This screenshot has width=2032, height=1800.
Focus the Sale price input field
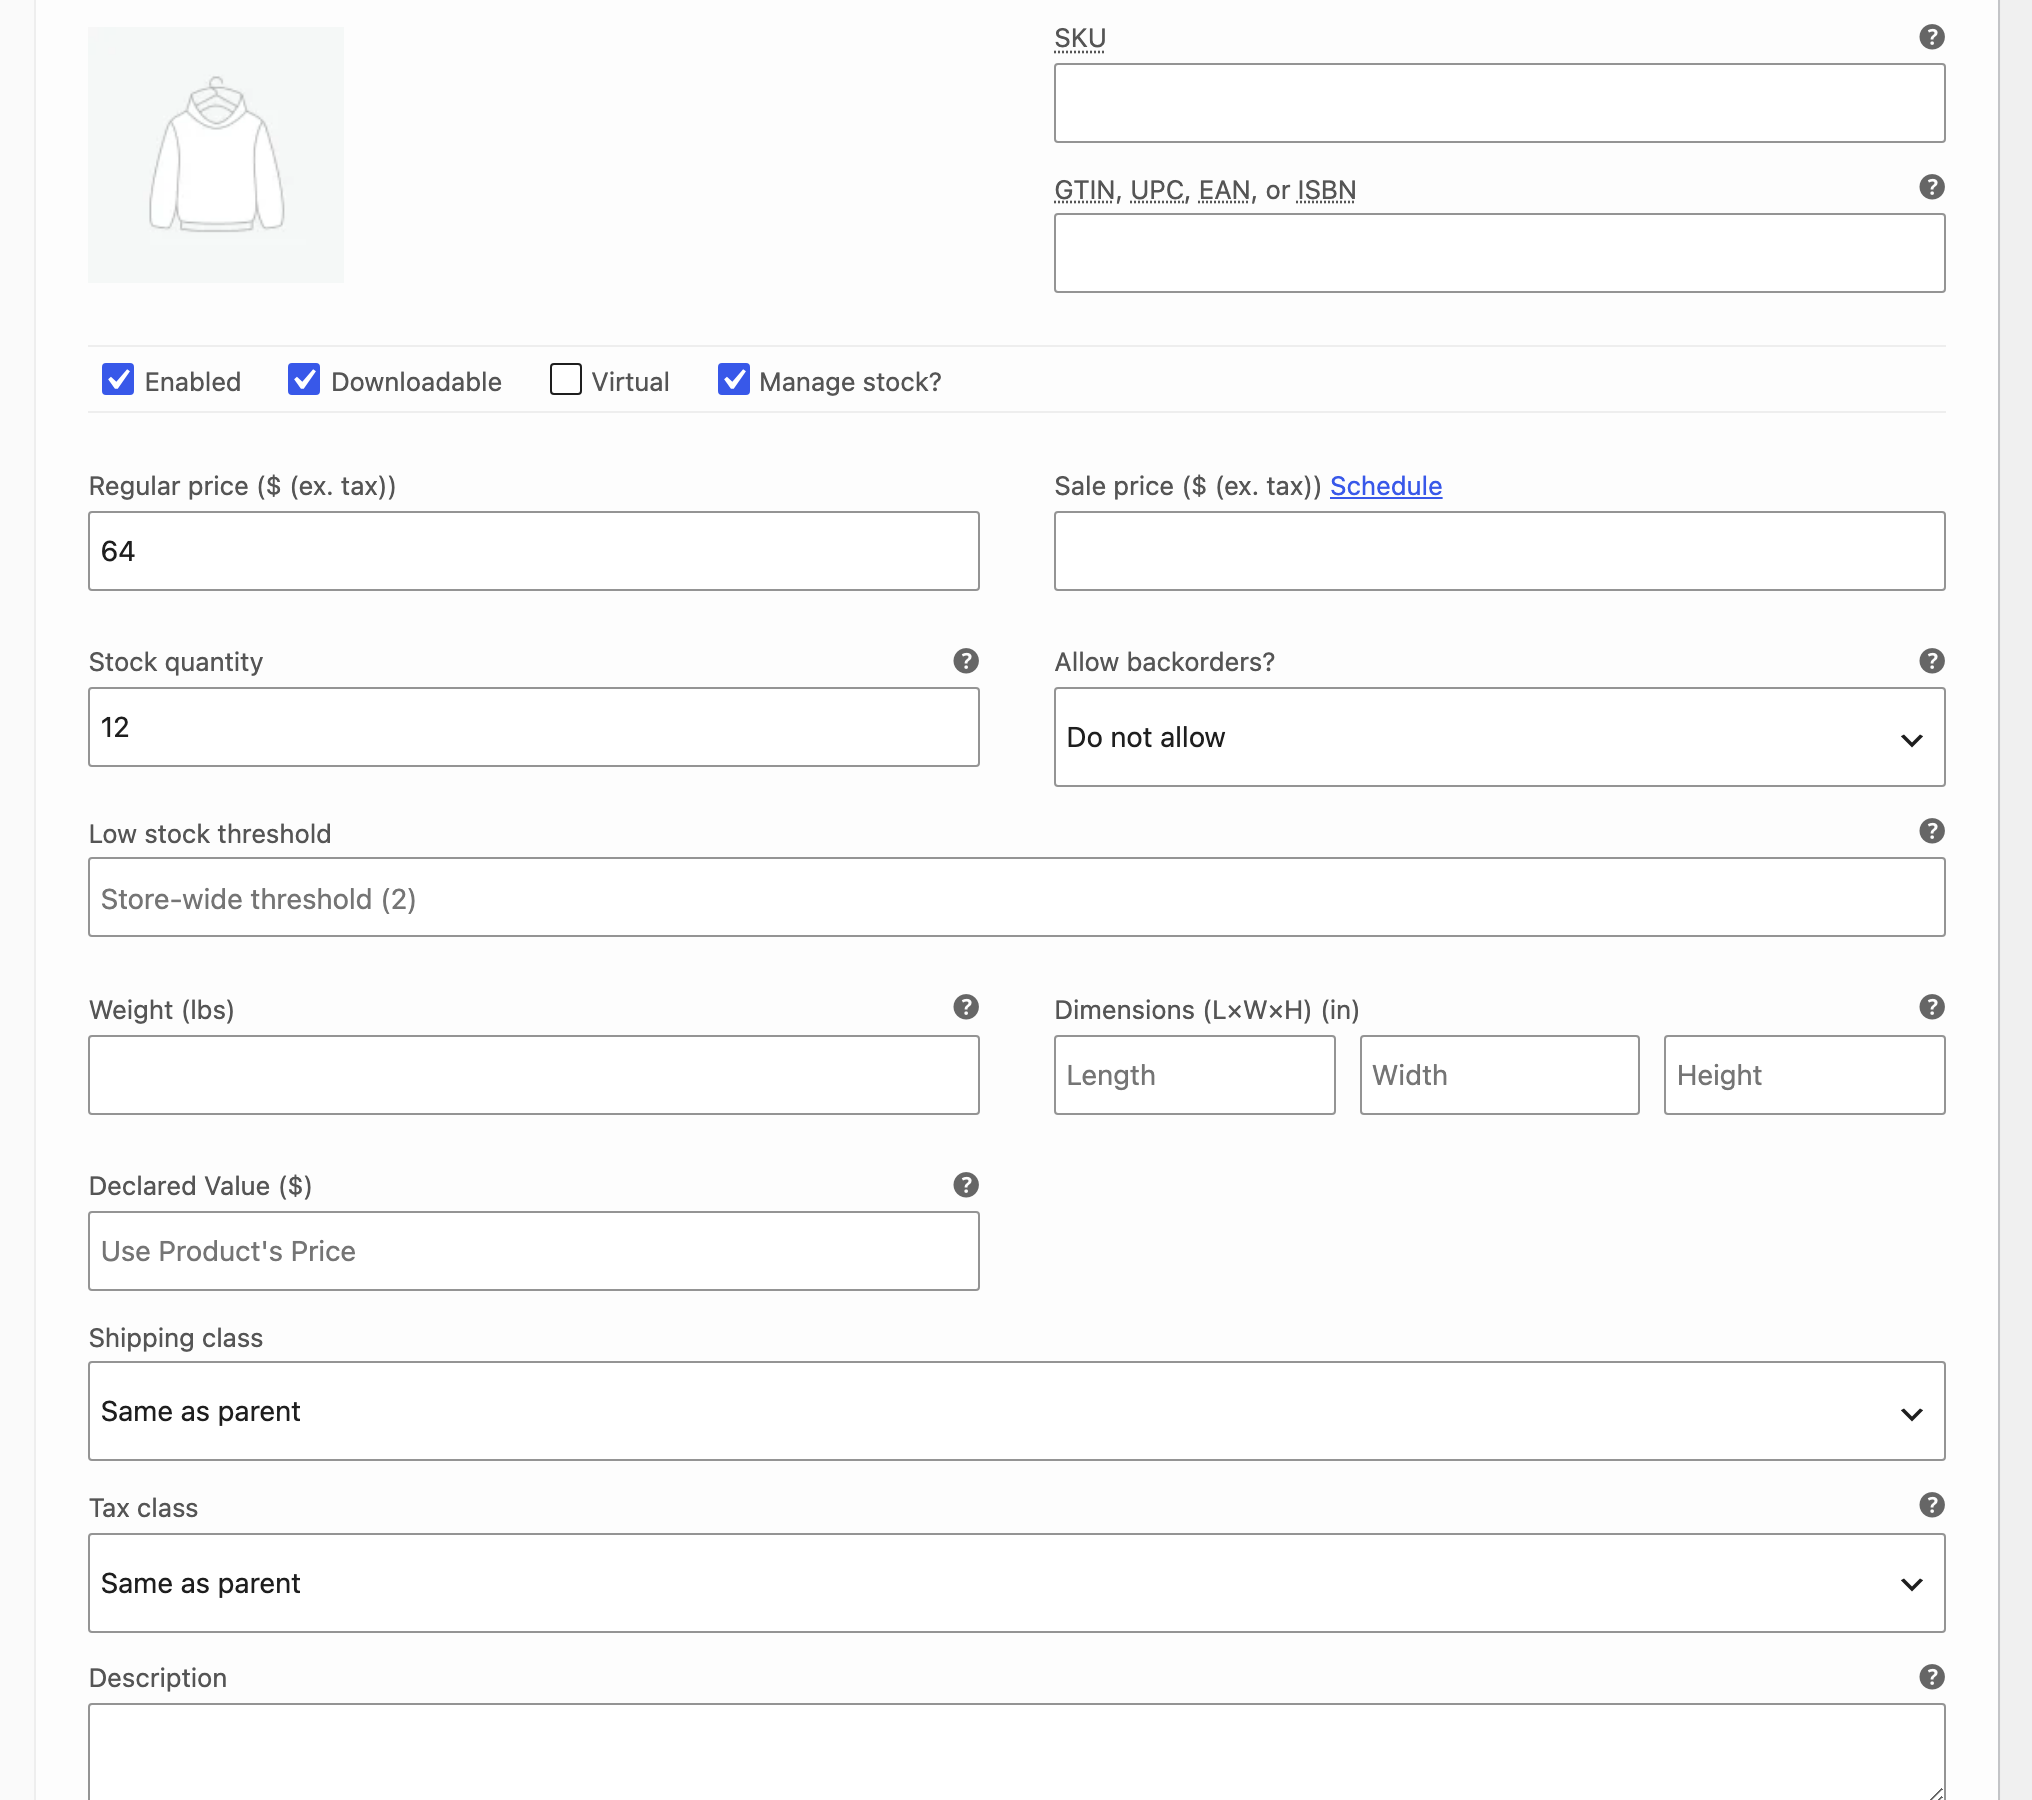[1499, 551]
